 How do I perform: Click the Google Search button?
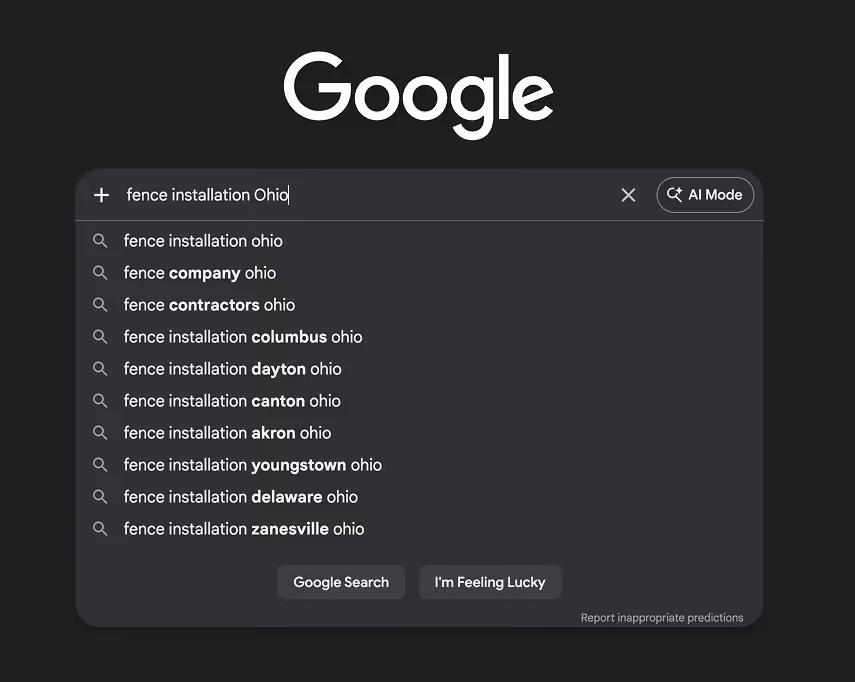tap(341, 581)
